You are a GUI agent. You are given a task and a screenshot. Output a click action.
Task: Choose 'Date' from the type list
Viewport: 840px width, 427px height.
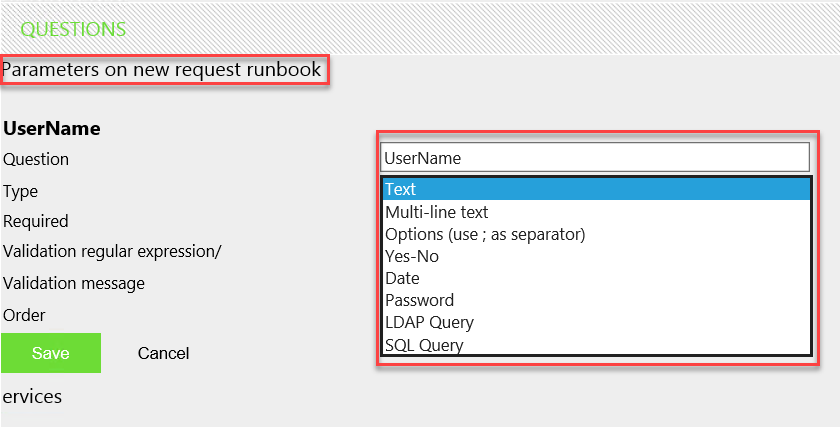(x=402, y=278)
